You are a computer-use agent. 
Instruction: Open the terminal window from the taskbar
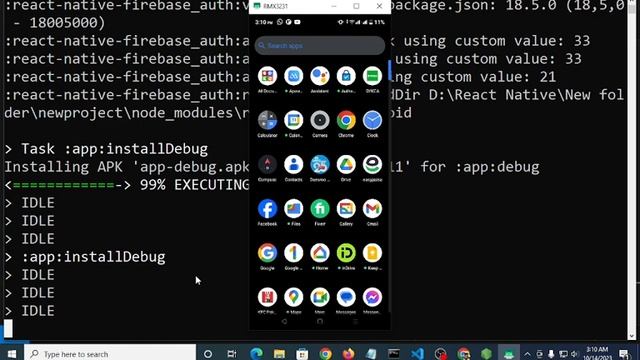(394, 353)
